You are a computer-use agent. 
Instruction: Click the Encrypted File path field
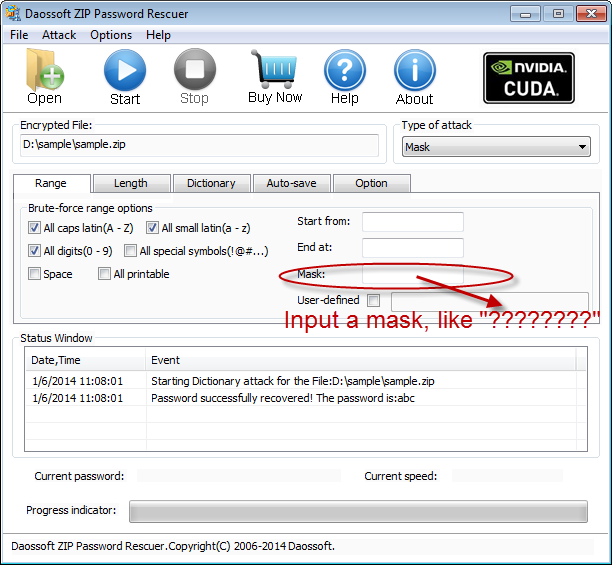tap(199, 145)
